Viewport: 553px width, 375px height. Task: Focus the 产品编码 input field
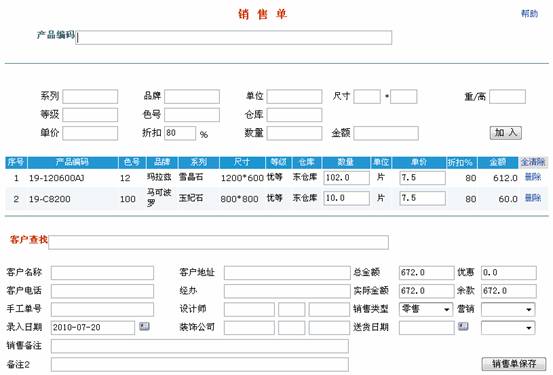(x=234, y=38)
